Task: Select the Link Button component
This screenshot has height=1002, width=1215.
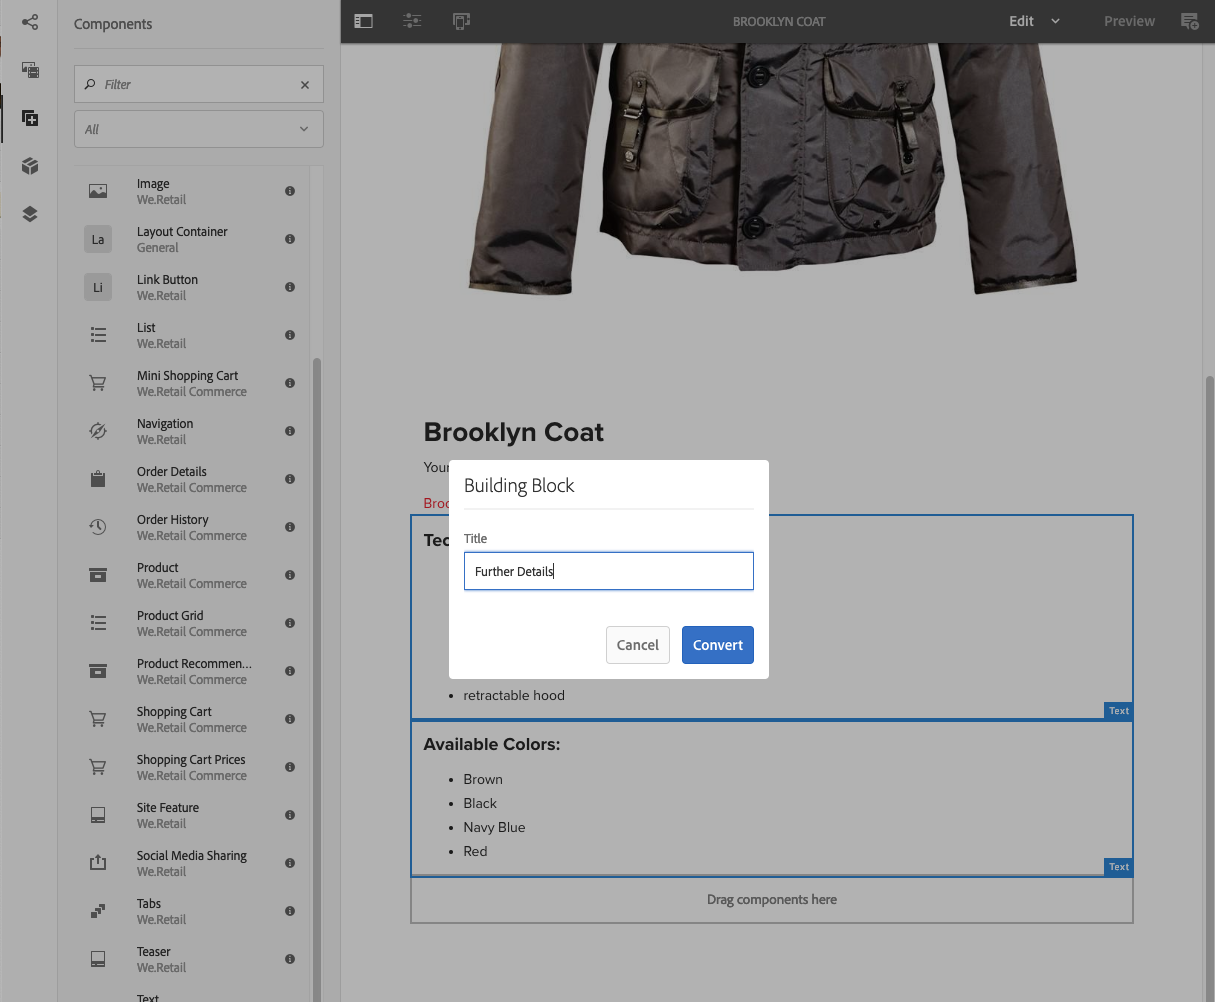Action: click(x=191, y=287)
